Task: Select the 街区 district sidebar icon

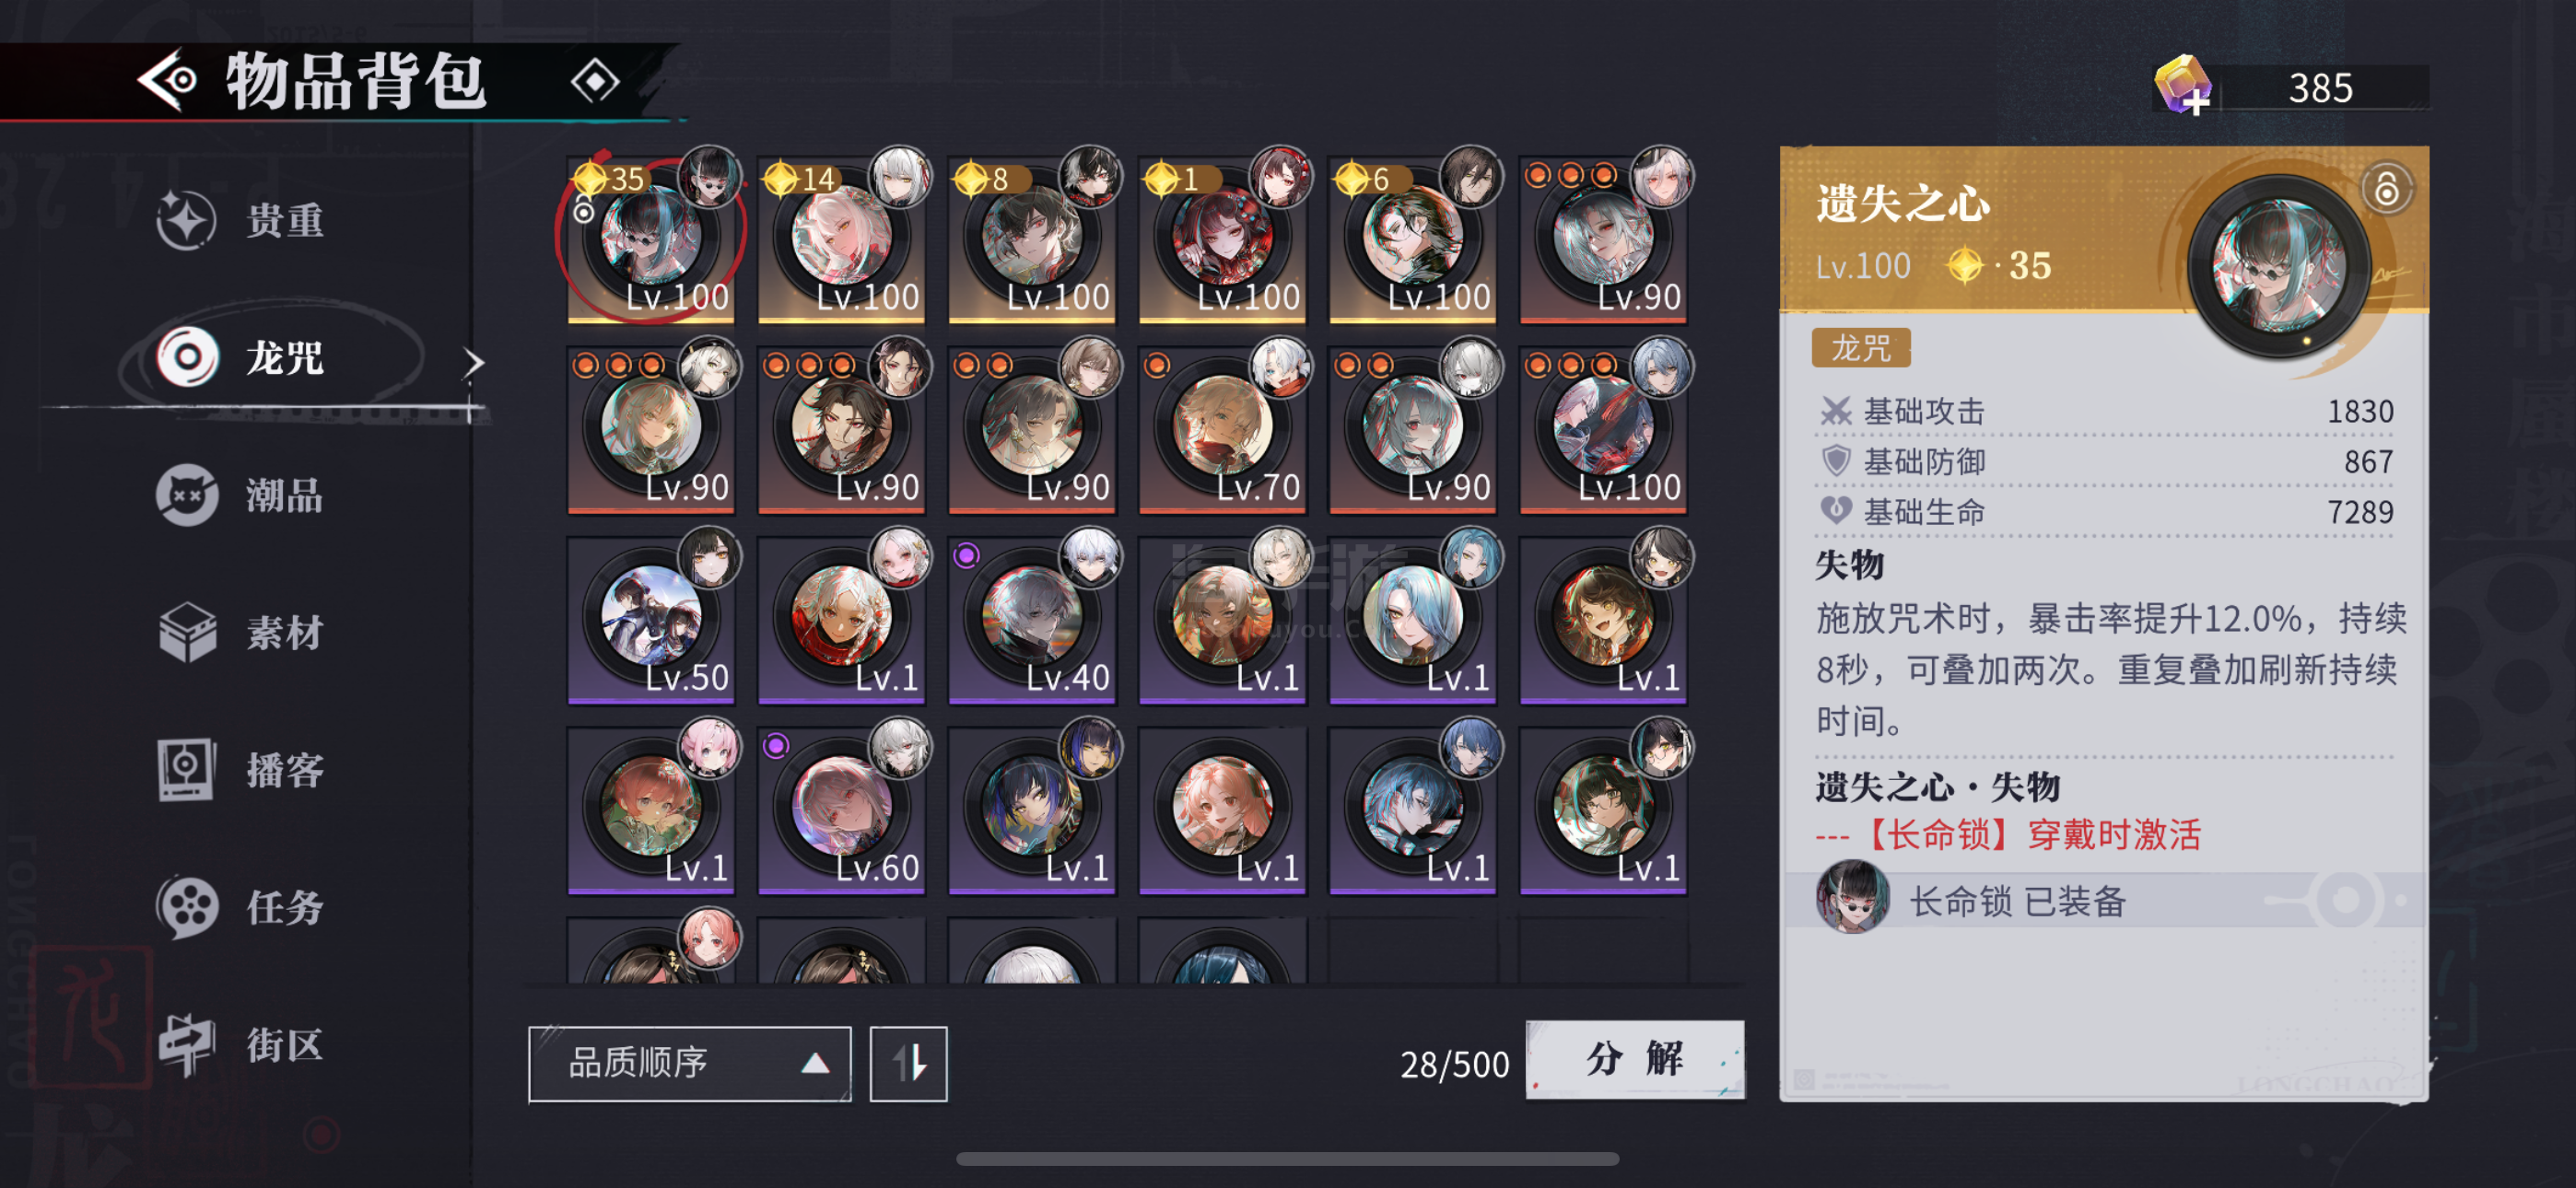Action: [187, 1045]
